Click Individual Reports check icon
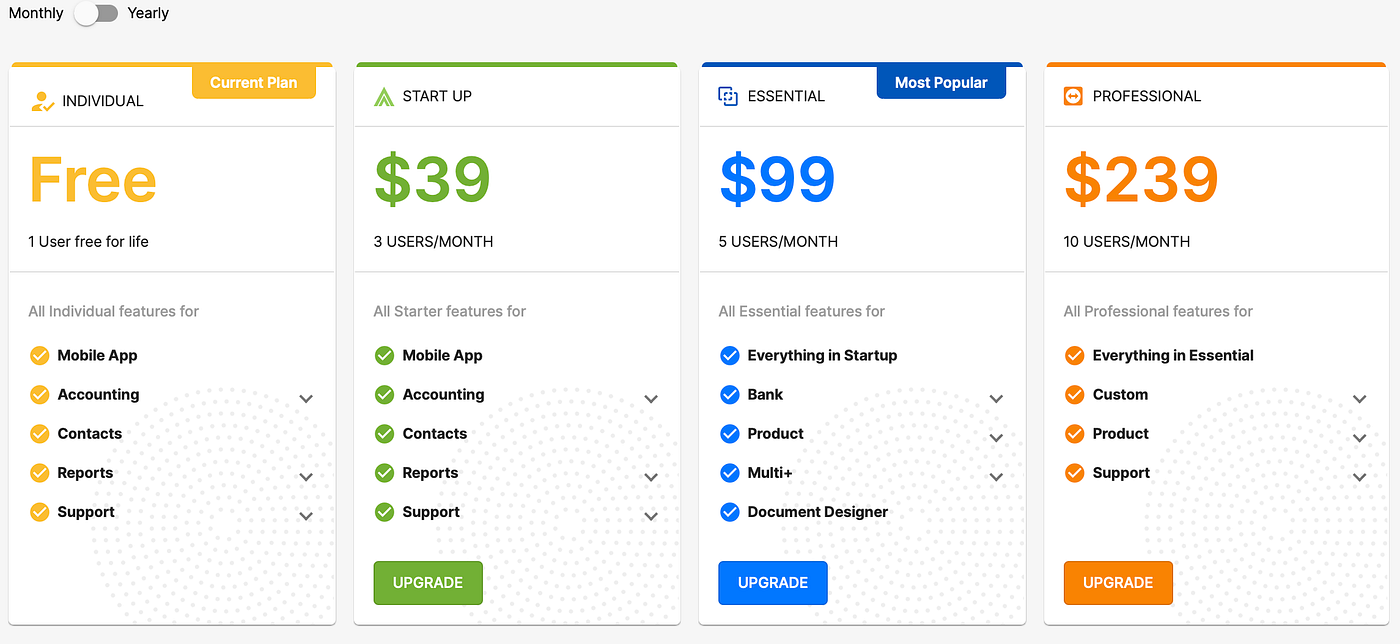Image resolution: width=1400 pixels, height=644 pixels. [40, 472]
